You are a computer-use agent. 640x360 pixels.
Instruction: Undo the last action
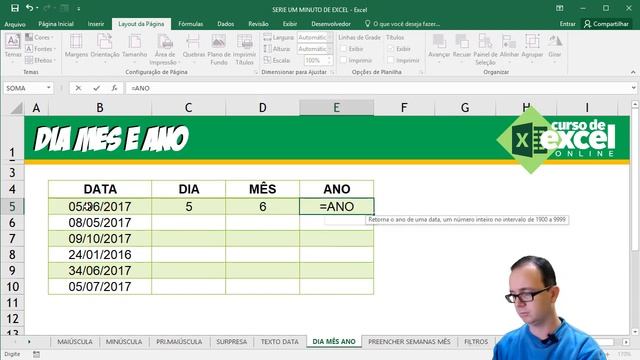pyautogui.click(x=29, y=8)
